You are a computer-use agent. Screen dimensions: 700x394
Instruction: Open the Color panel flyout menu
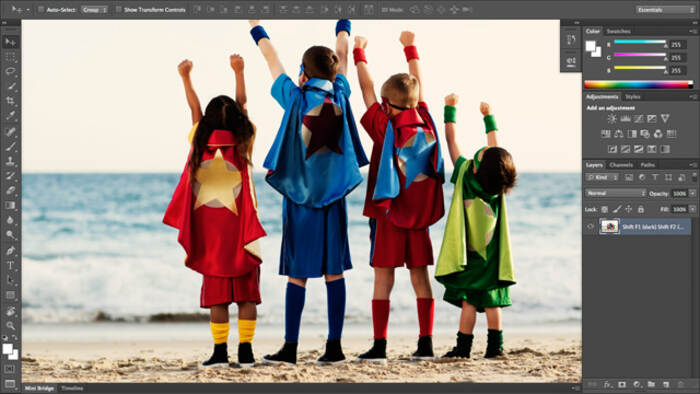coord(693,31)
